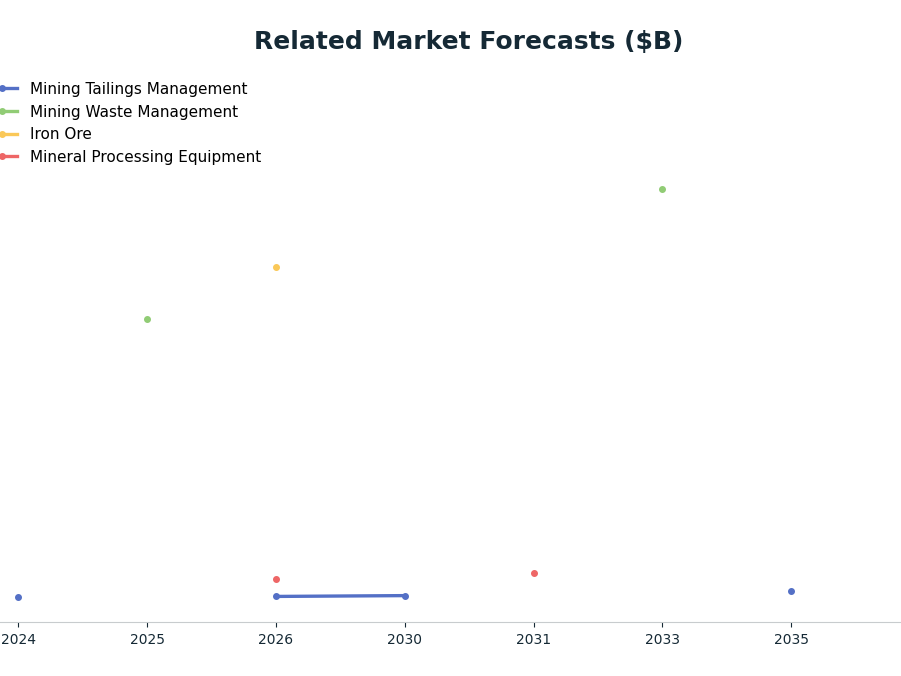
Task: Select the red data point at 2031
Action: pyautogui.click(x=534, y=573)
